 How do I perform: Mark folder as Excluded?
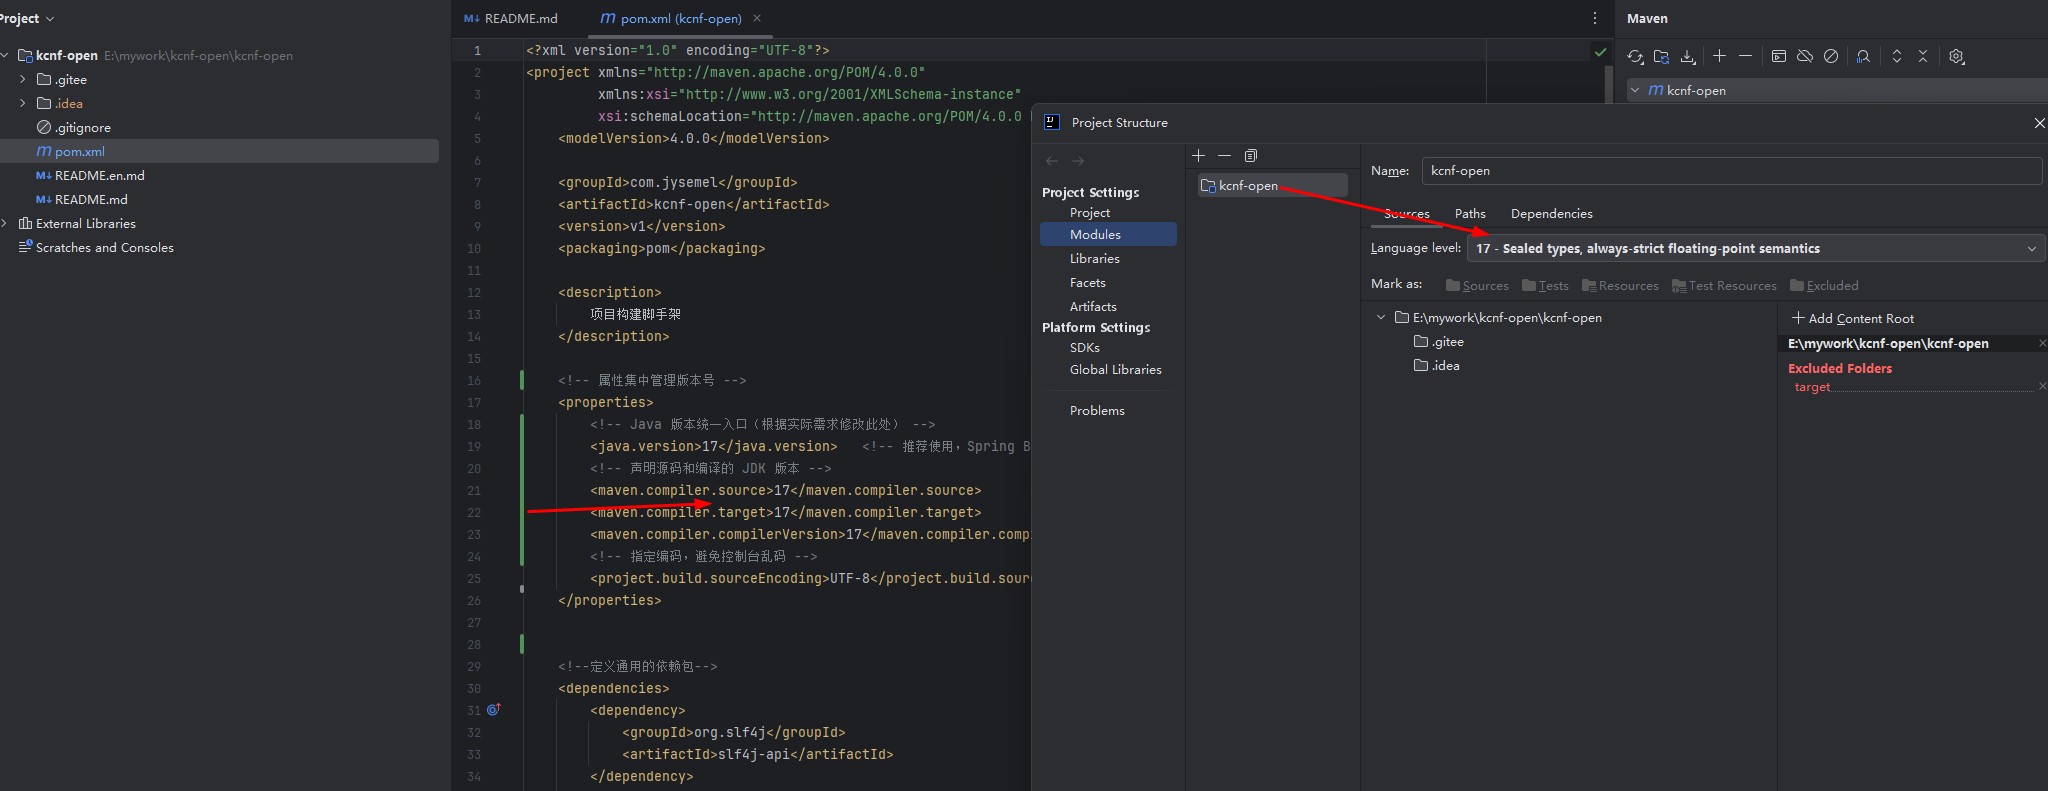[1824, 286]
